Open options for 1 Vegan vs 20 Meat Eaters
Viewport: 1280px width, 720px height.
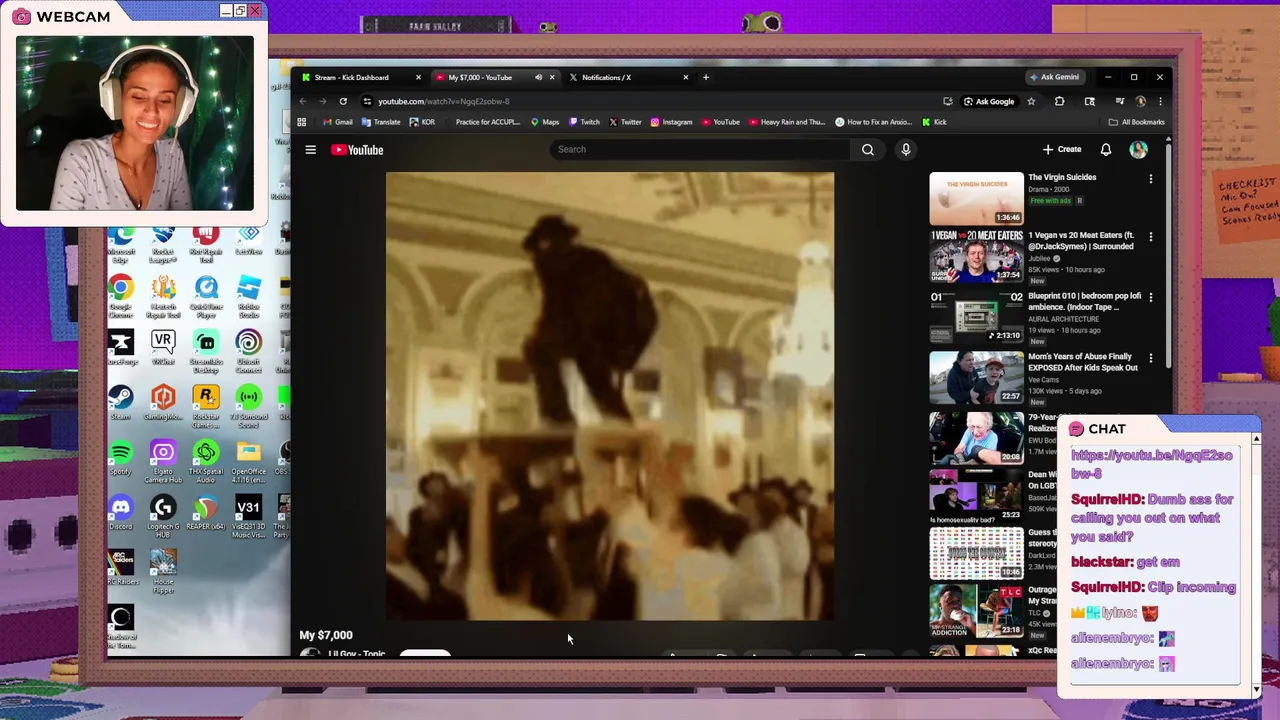[1151, 238]
